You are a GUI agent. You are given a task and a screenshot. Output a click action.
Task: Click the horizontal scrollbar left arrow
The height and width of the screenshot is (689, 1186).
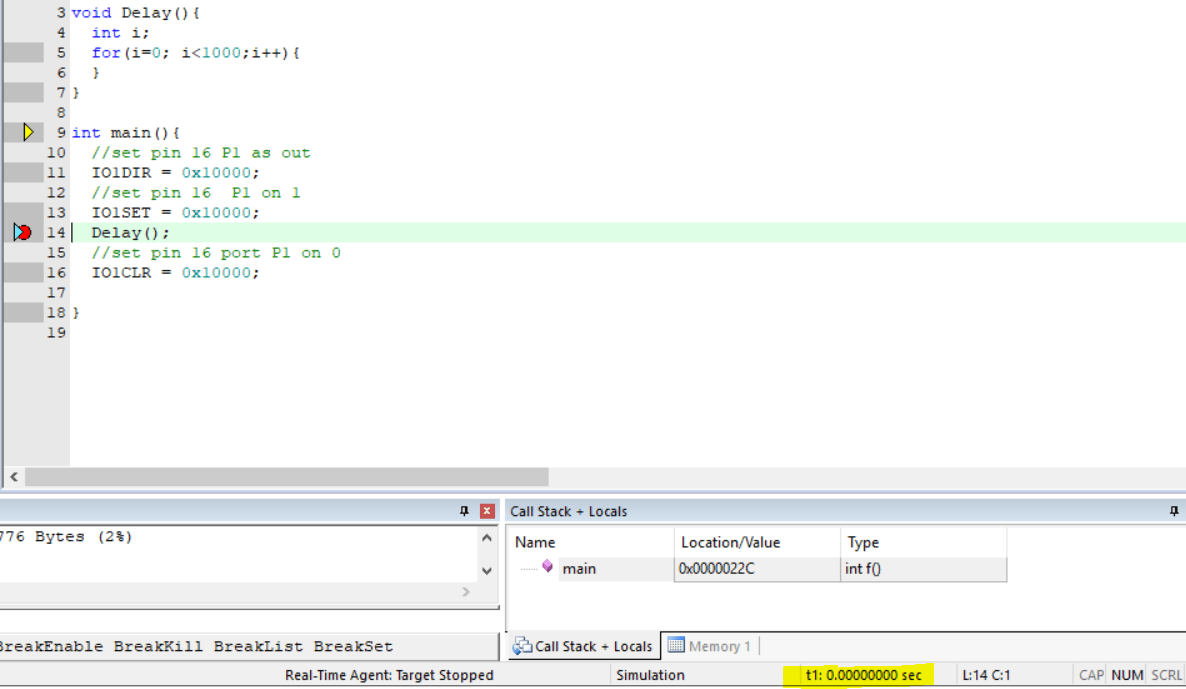point(12,477)
